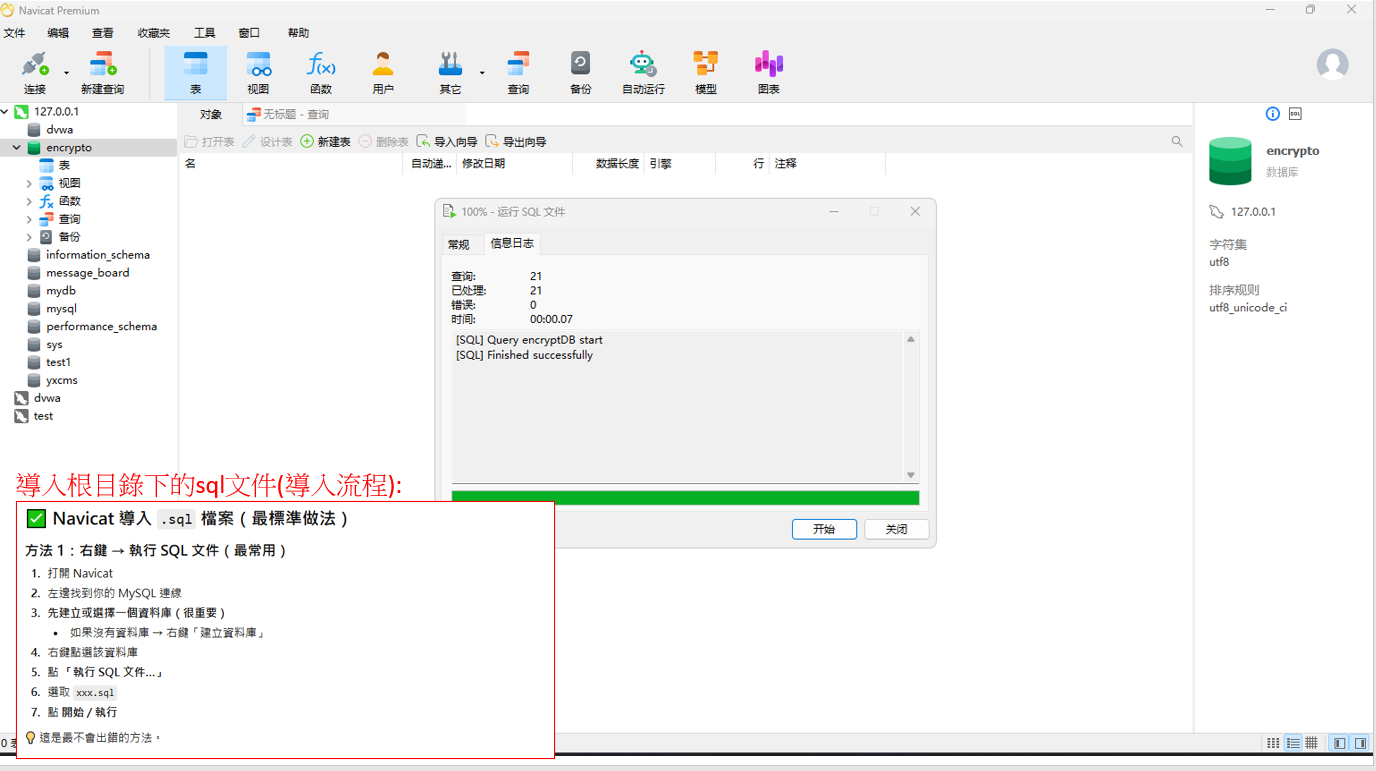Screen dimensions: 1376x771
Task: Click the Function (函数) toolbar icon
Action: click(320, 73)
